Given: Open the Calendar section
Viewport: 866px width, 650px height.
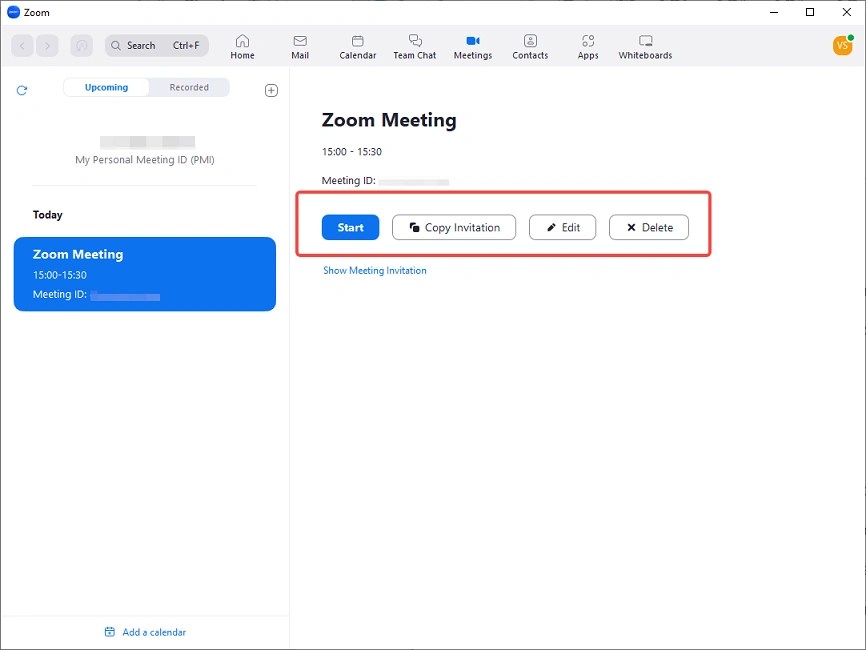Looking at the screenshot, I should 357,46.
